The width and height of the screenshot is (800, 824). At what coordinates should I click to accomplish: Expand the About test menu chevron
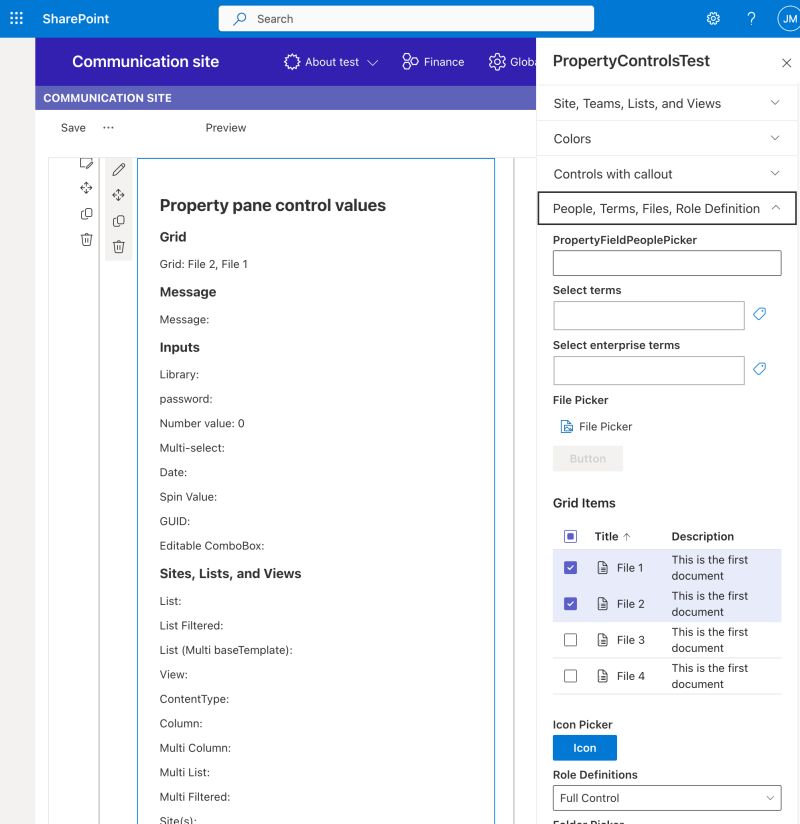pos(373,63)
